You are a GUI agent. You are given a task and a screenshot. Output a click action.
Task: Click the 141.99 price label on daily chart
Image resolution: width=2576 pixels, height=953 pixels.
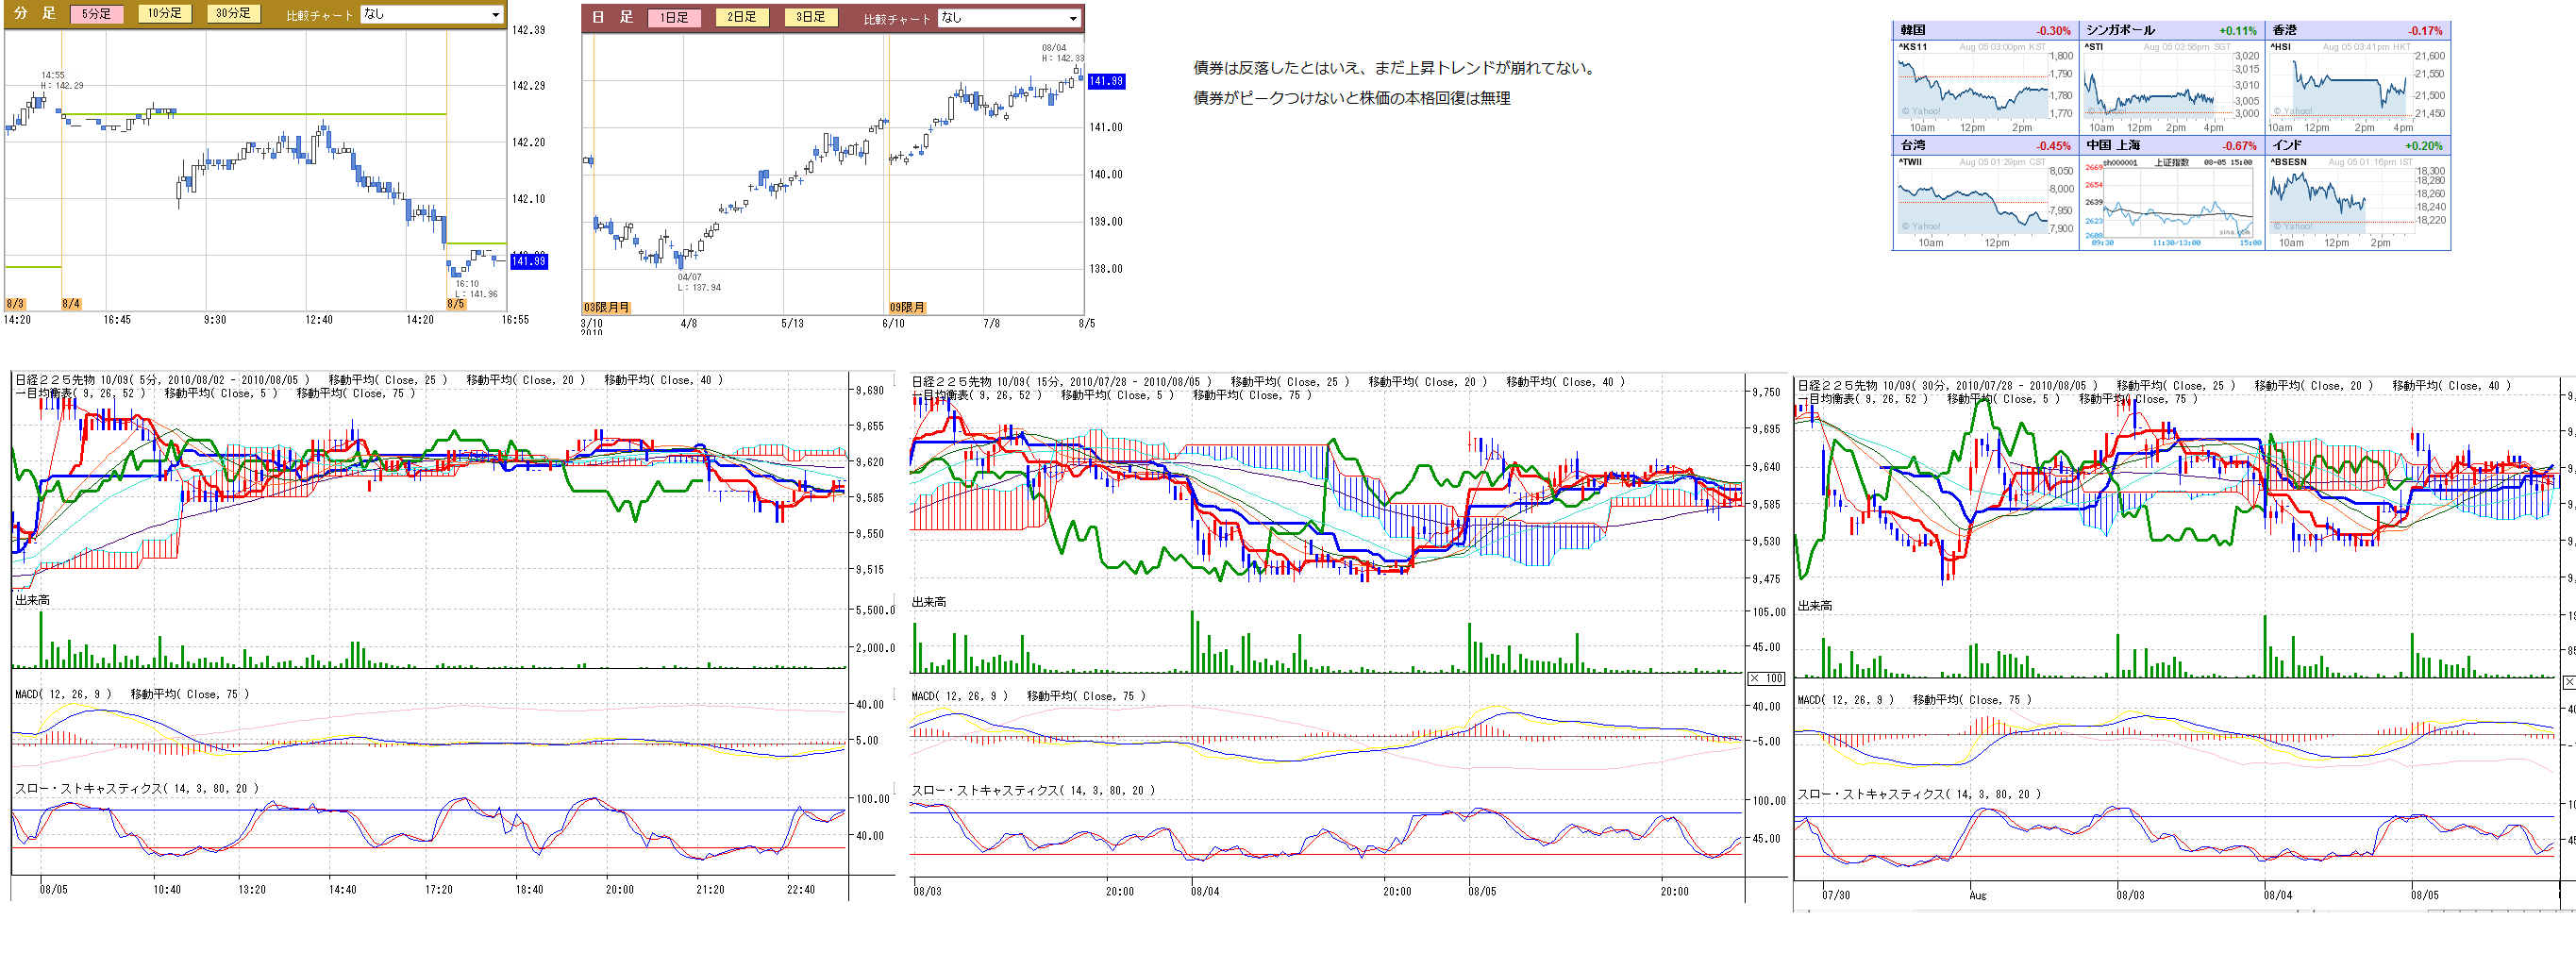pos(1106,82)
